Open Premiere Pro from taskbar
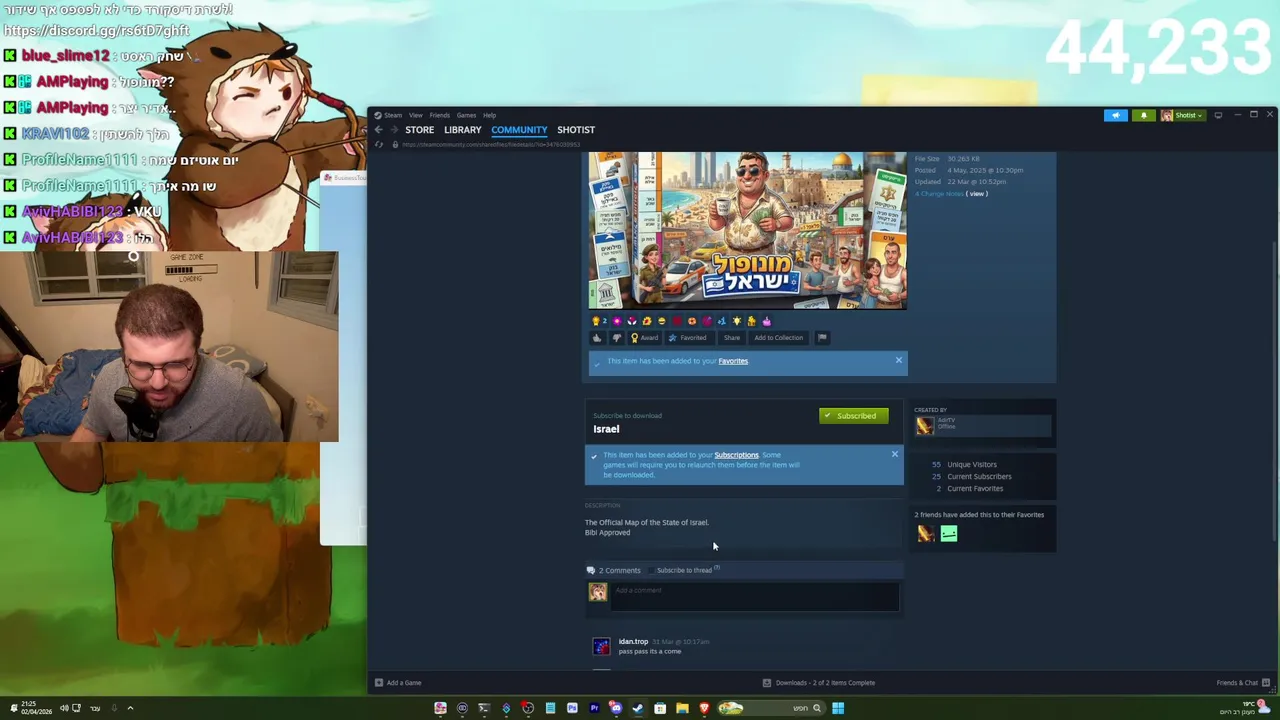 [594, 708]
